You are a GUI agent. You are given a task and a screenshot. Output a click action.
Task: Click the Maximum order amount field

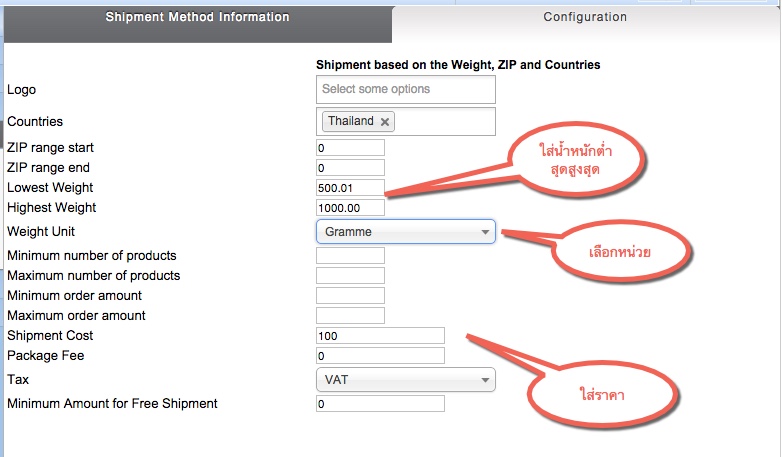350,315
